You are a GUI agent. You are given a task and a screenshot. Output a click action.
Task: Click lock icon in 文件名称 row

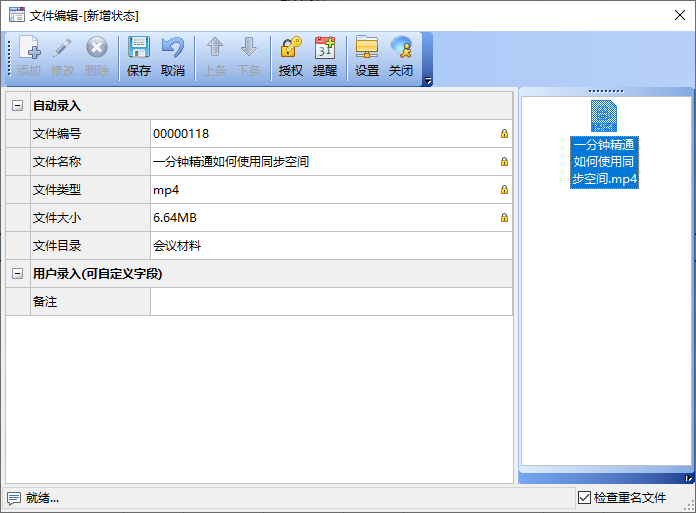point(504,162)
